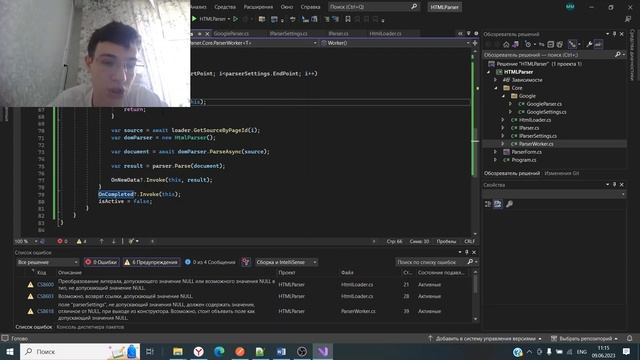The width and height of the screenshot is (640, 360).
Task: Open Yandex Browser from the taskbar
Action: coord(199,351)
